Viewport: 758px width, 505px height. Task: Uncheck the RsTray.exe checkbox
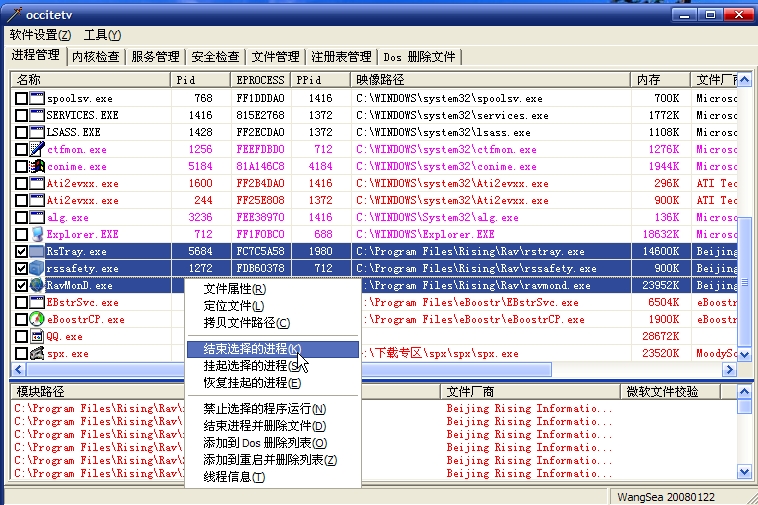21,251
